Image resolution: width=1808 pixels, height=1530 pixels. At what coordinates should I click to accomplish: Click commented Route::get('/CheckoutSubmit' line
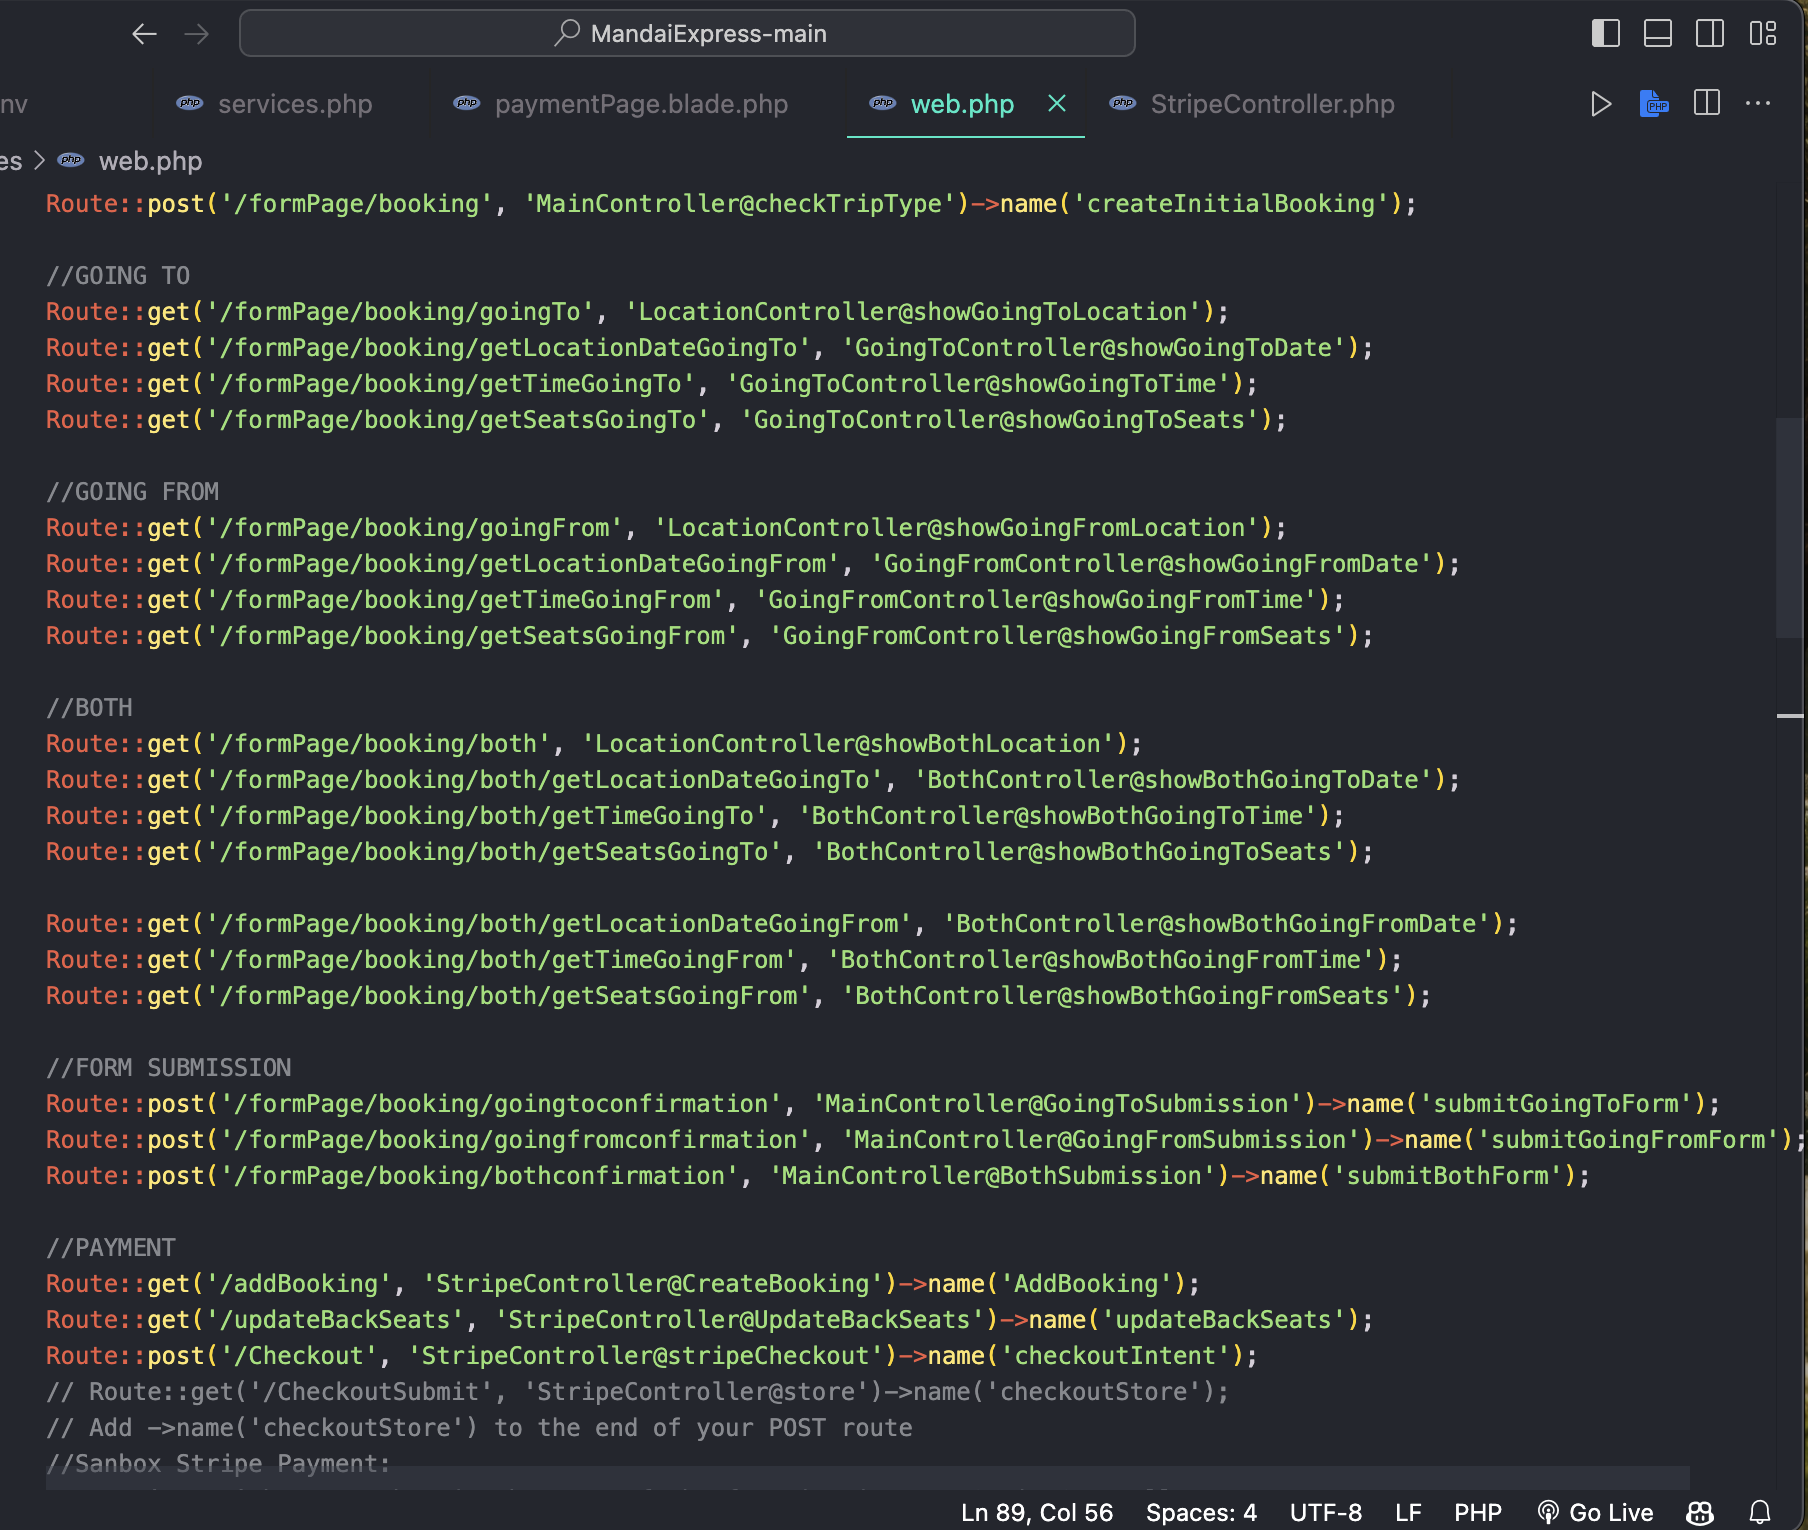pos(637,1392)
